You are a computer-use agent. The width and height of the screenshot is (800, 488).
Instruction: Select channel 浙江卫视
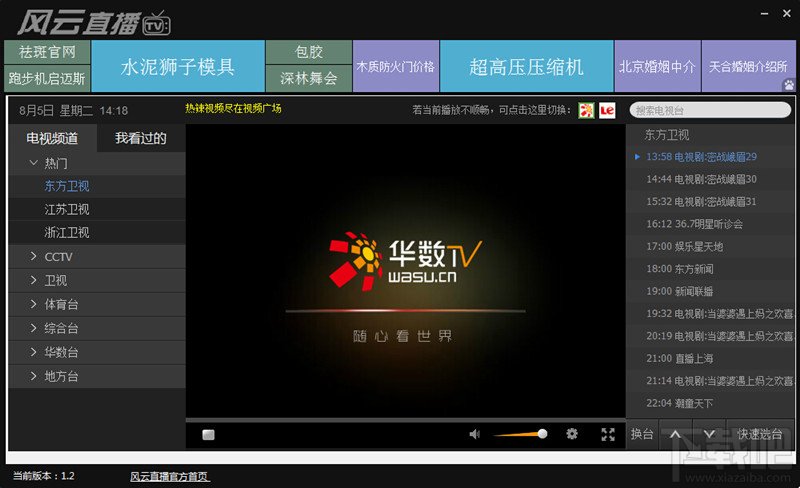(x=97, y=233)
